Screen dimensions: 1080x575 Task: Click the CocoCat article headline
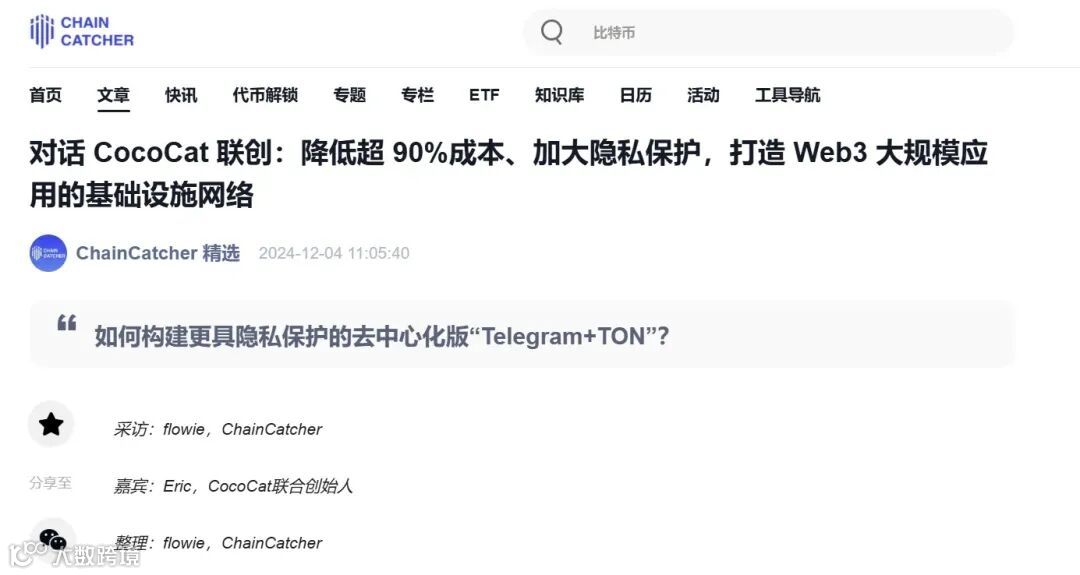coord(508,174)
